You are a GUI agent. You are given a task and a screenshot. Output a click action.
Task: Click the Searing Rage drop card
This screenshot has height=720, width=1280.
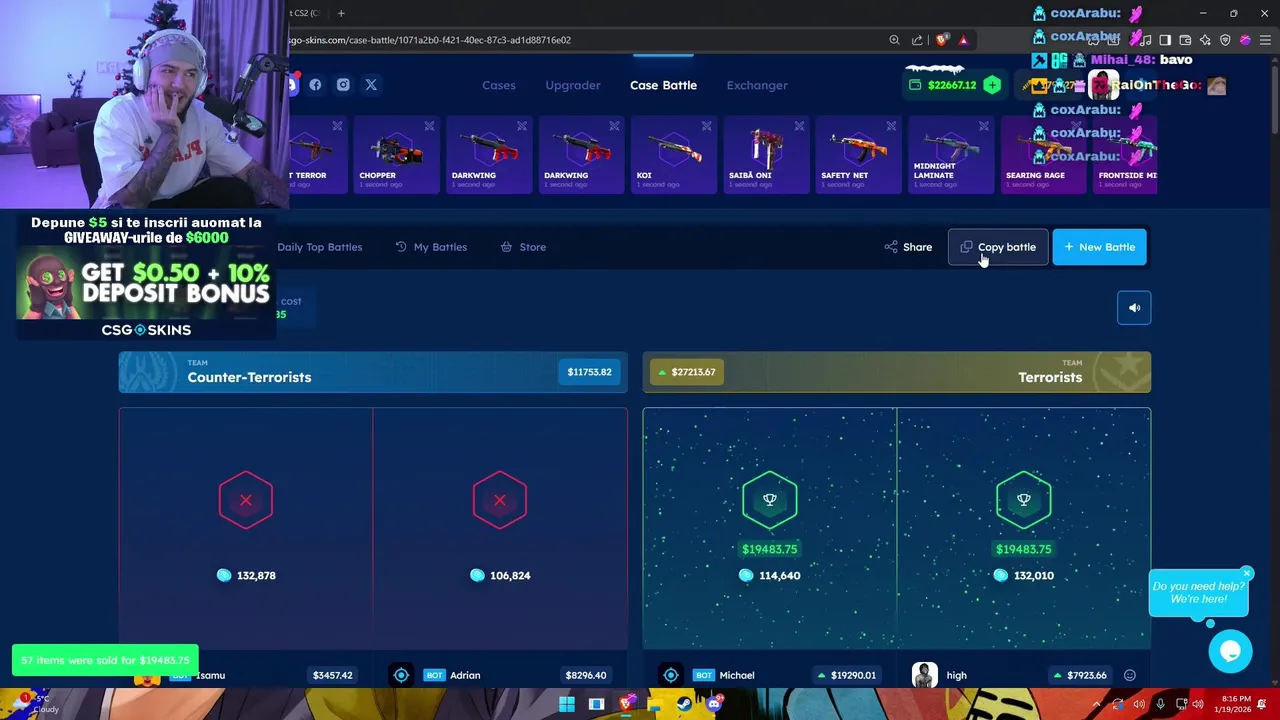pyautogui.click(x=1041, y=153)
